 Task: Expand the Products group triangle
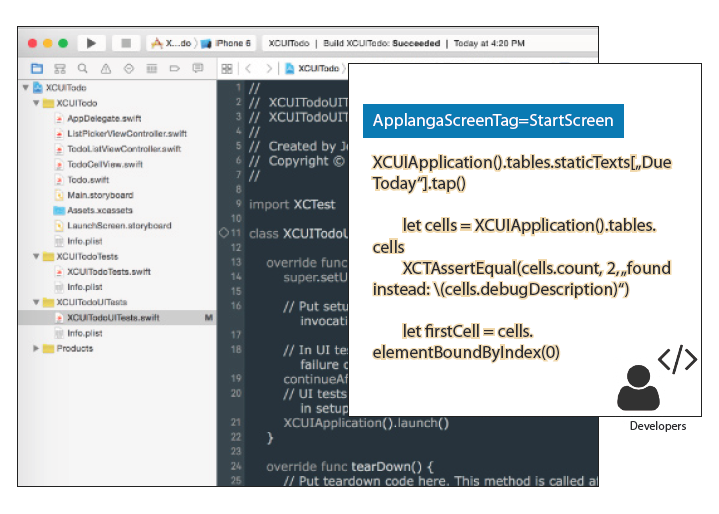pos(36,348)
